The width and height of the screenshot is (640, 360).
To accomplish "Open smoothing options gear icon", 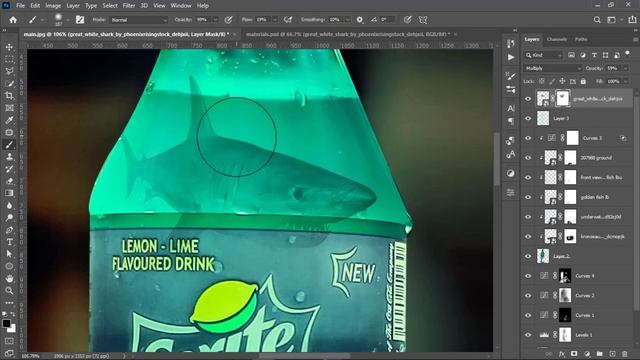I will pyautogui.click(x=360, y=20).
